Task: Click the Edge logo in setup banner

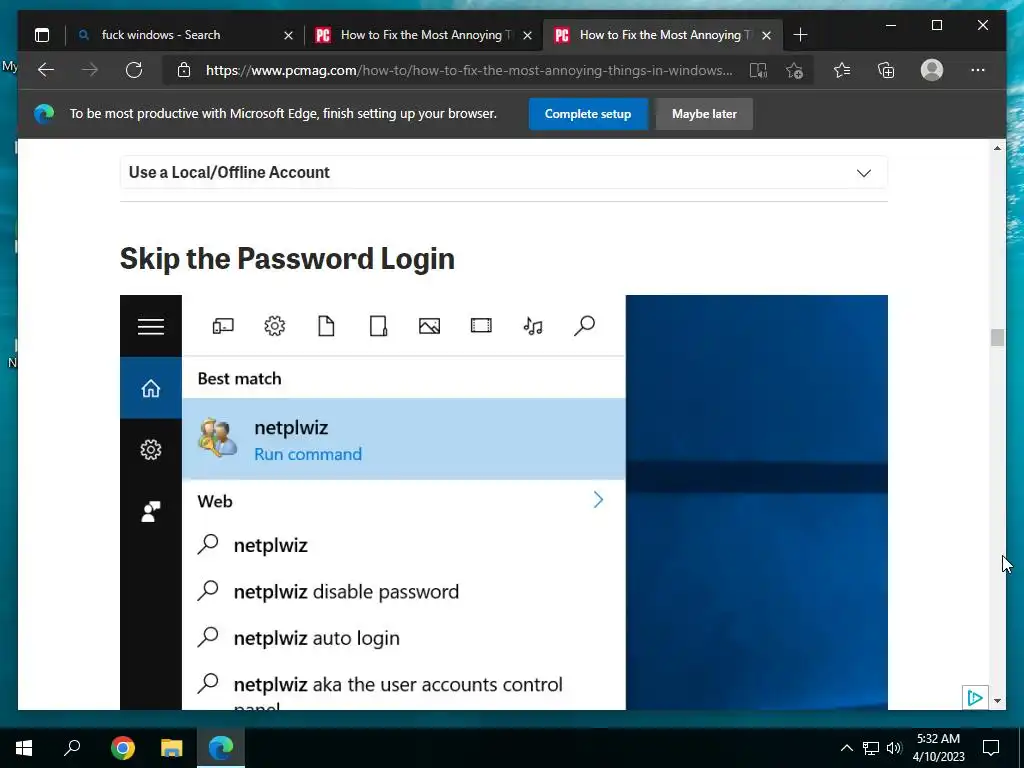Action: pyautogui.click(x=44, y=114)
